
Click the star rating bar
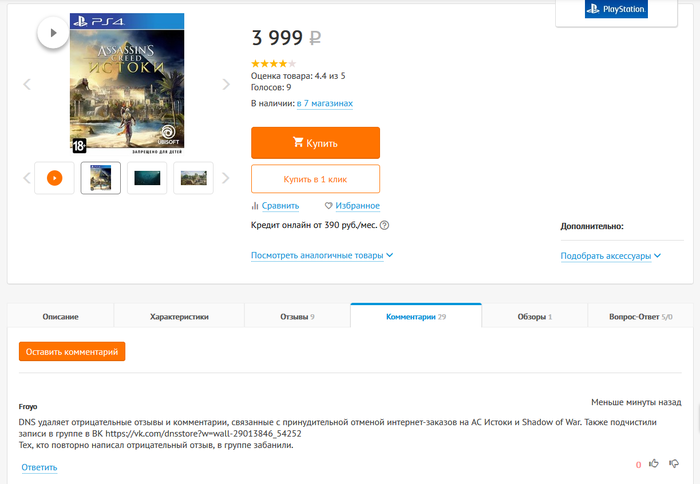[x=273, y=63]
